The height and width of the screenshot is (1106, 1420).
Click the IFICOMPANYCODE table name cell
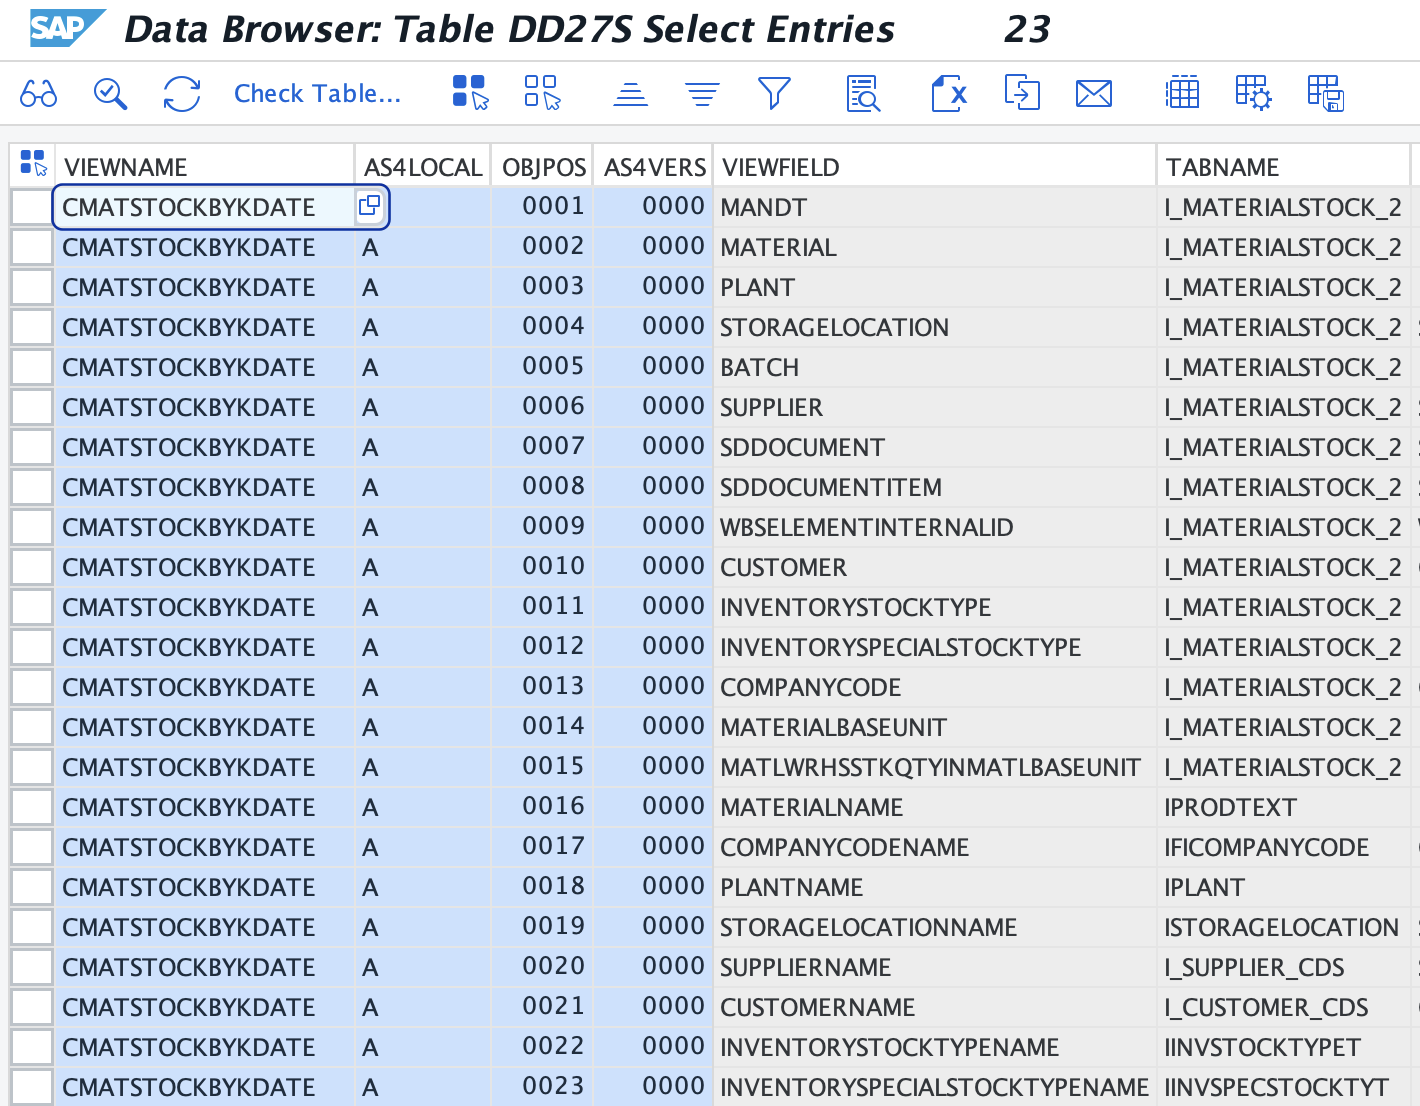coord(1284,847)
